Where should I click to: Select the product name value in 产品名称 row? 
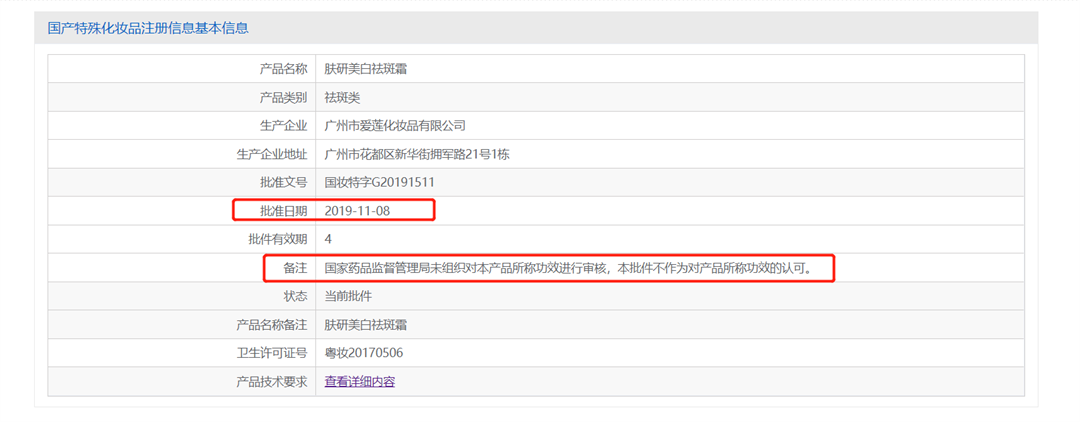(366, 69)
